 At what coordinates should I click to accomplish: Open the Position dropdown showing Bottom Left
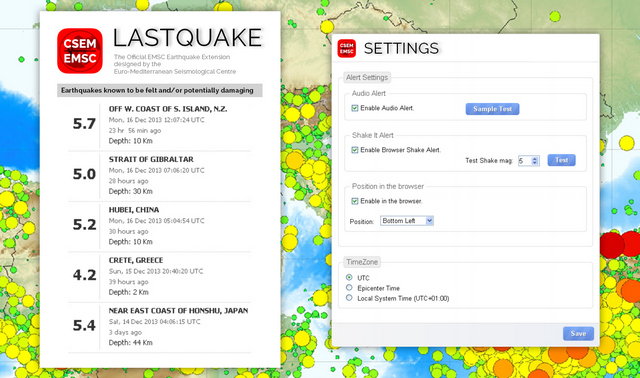407,221
